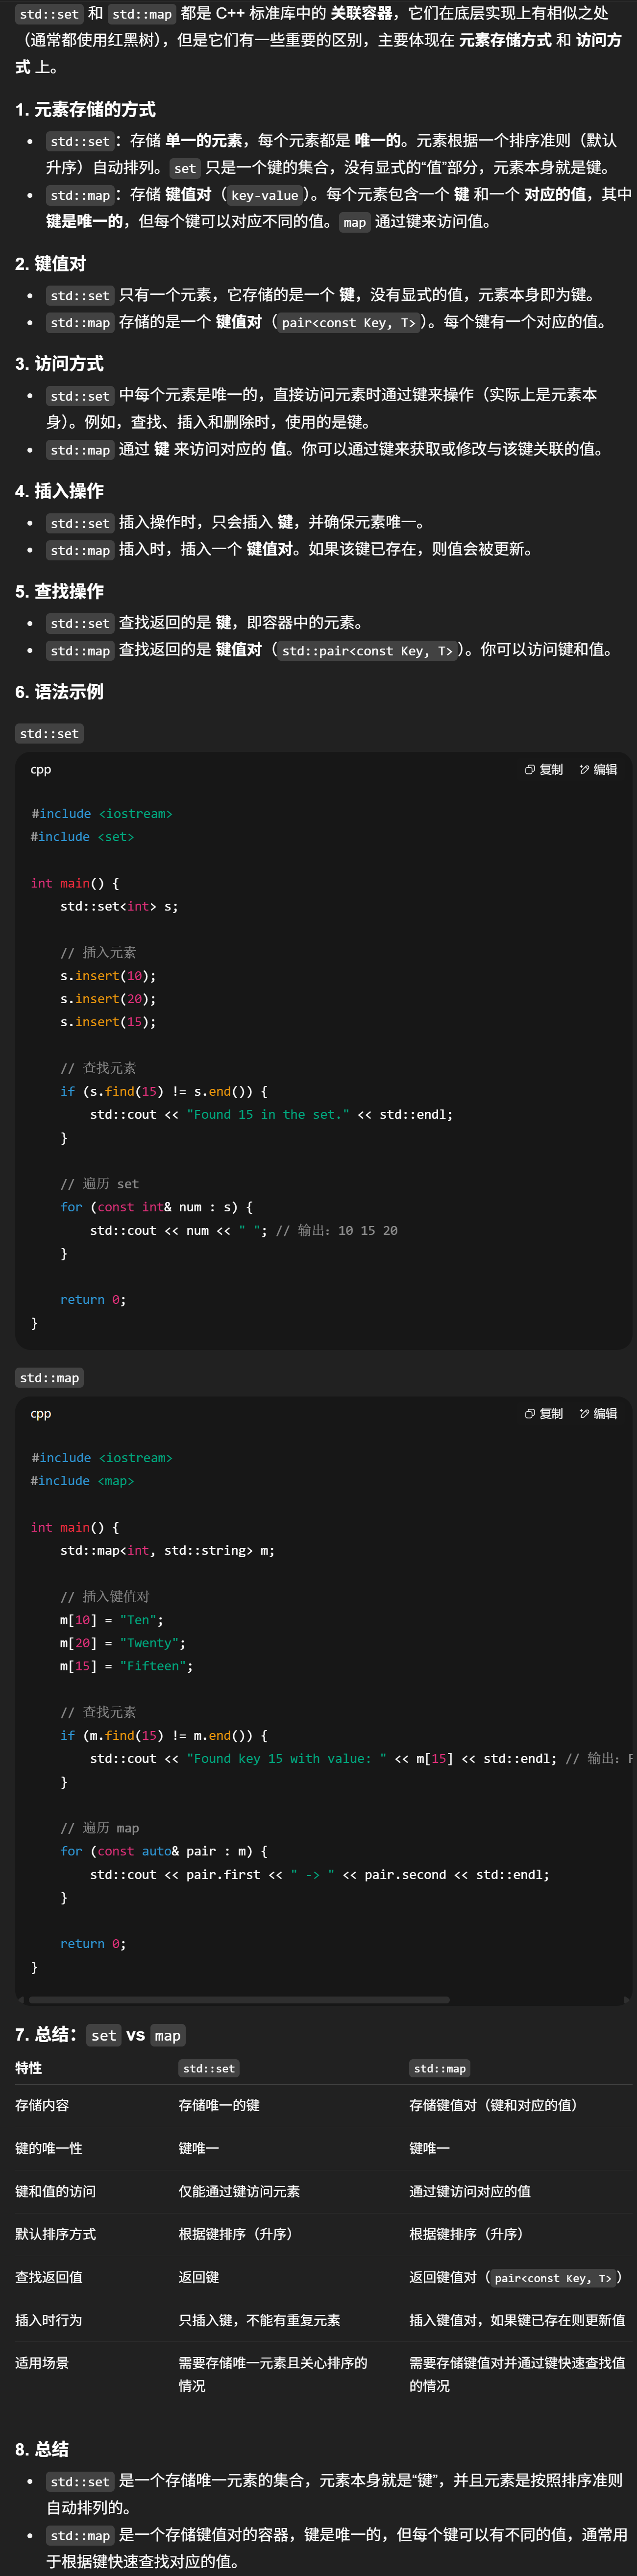
Task: Click the code line "std::set<int> s;"
Action: [x=119, y=906]
